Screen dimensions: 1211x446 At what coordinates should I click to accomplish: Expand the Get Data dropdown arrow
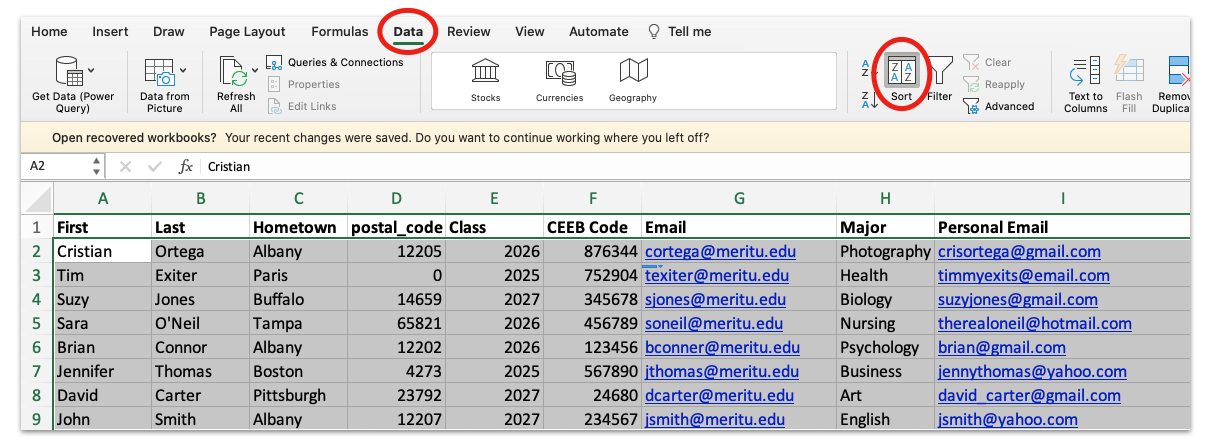pyautogui.click(x=92, y=71)
